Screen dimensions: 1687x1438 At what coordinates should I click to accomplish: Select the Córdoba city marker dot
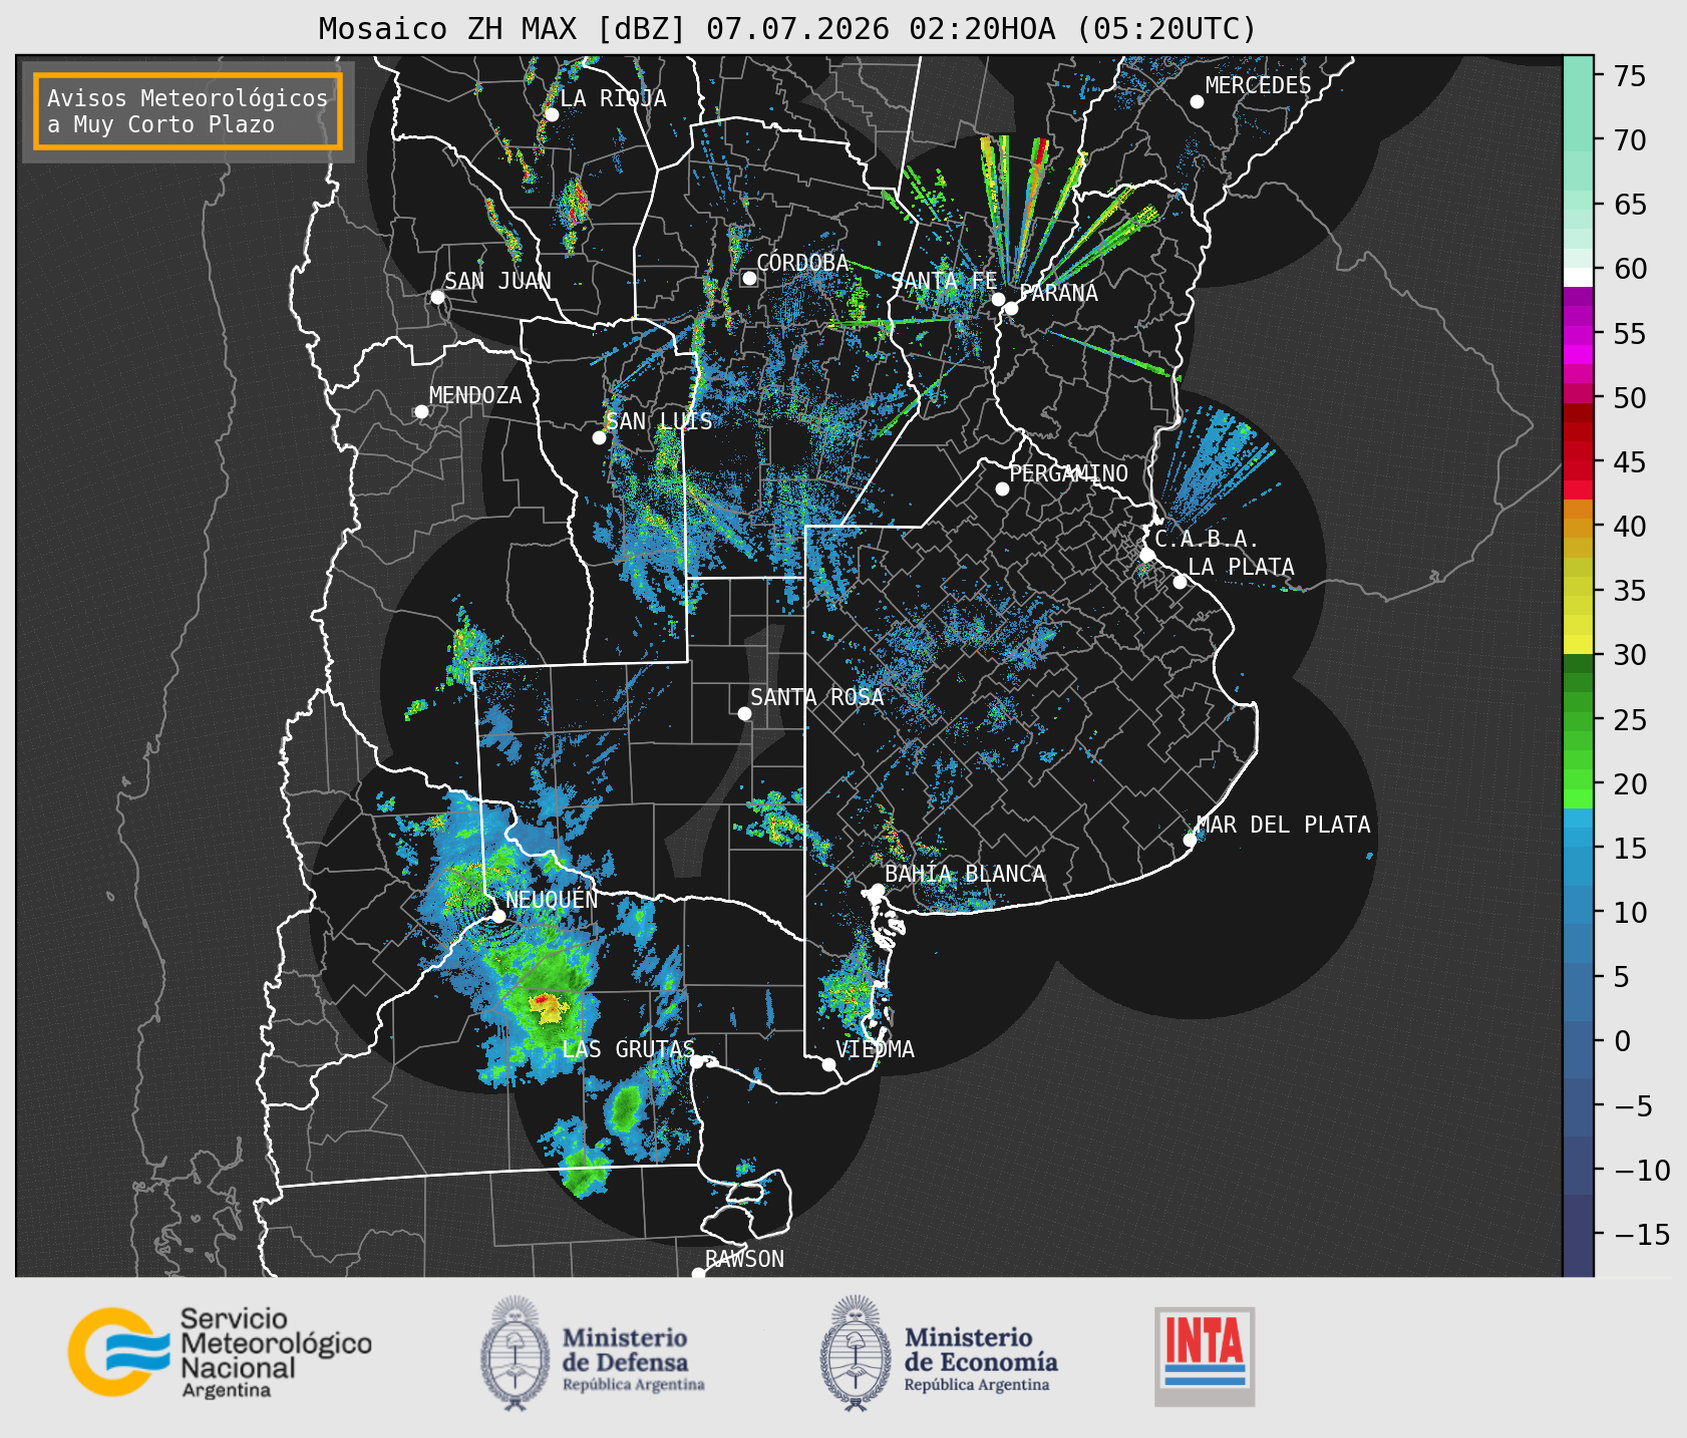(x=749, y=278)
